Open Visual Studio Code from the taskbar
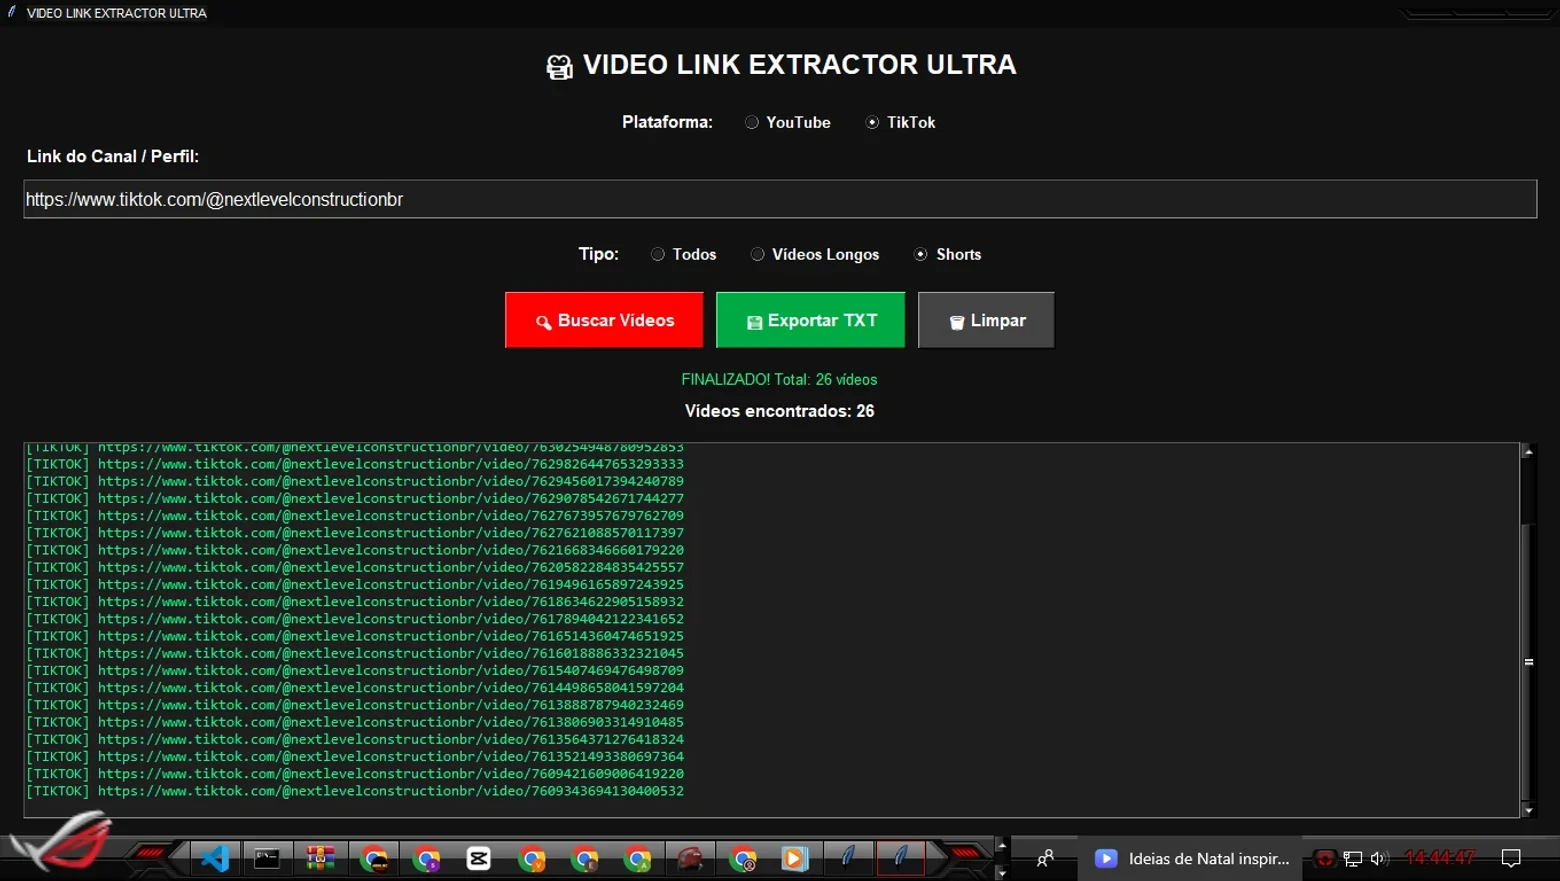 coord(214,858)
